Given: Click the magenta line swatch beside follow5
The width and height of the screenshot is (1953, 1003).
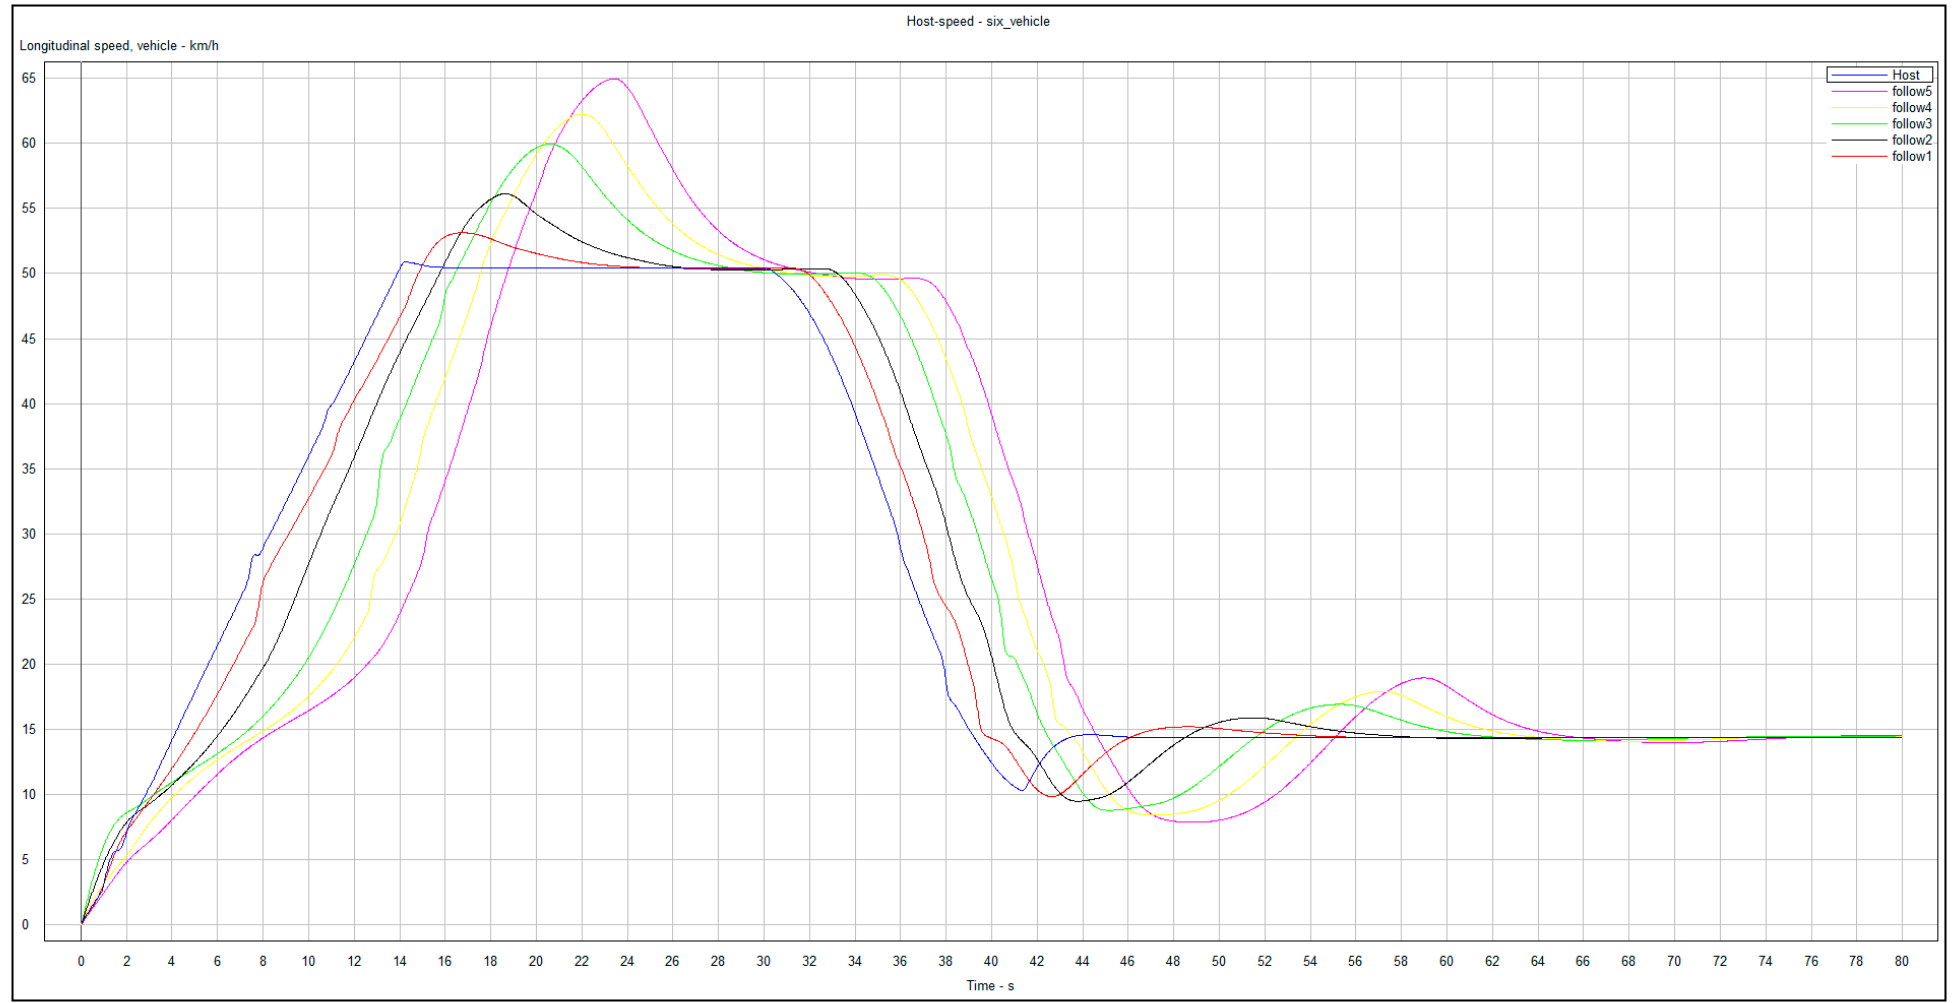Looking at the screenshot, I should point(1858,92).
